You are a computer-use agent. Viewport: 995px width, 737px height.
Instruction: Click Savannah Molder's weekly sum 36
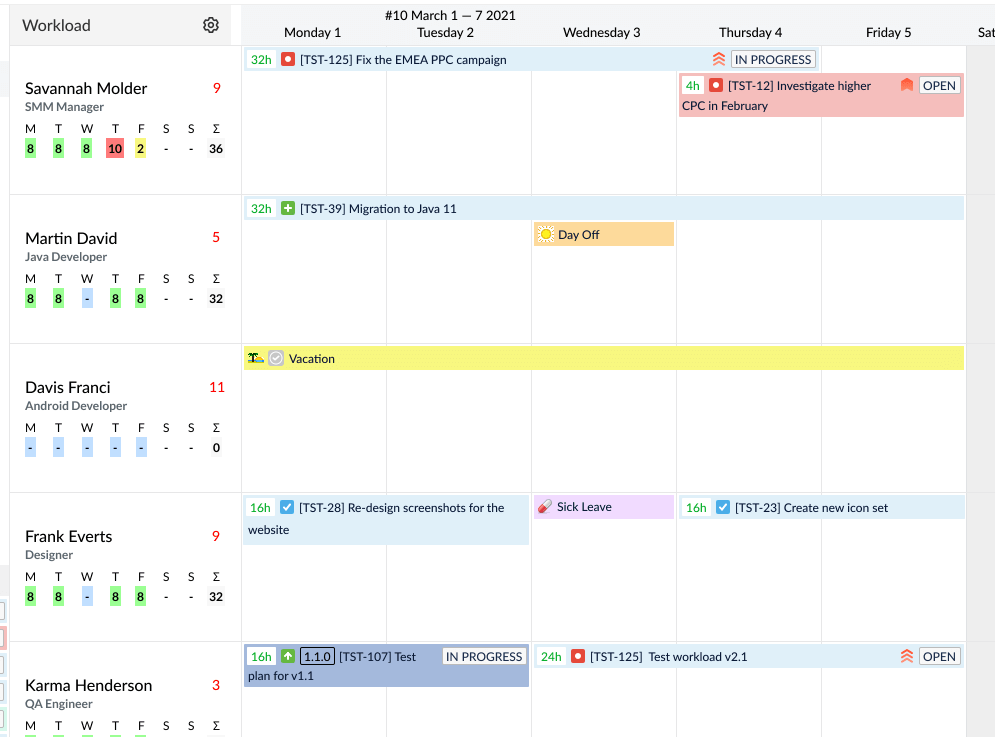216,149
